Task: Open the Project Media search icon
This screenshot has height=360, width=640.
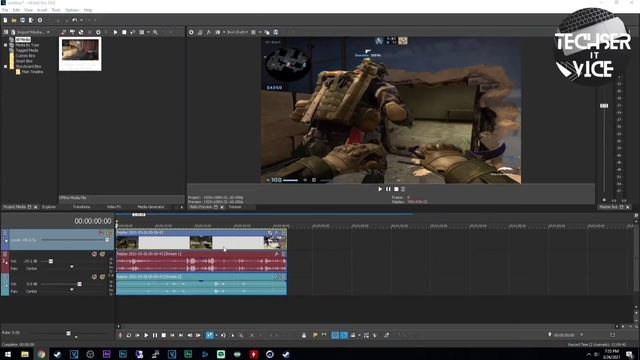Action: tap(156, 32)
